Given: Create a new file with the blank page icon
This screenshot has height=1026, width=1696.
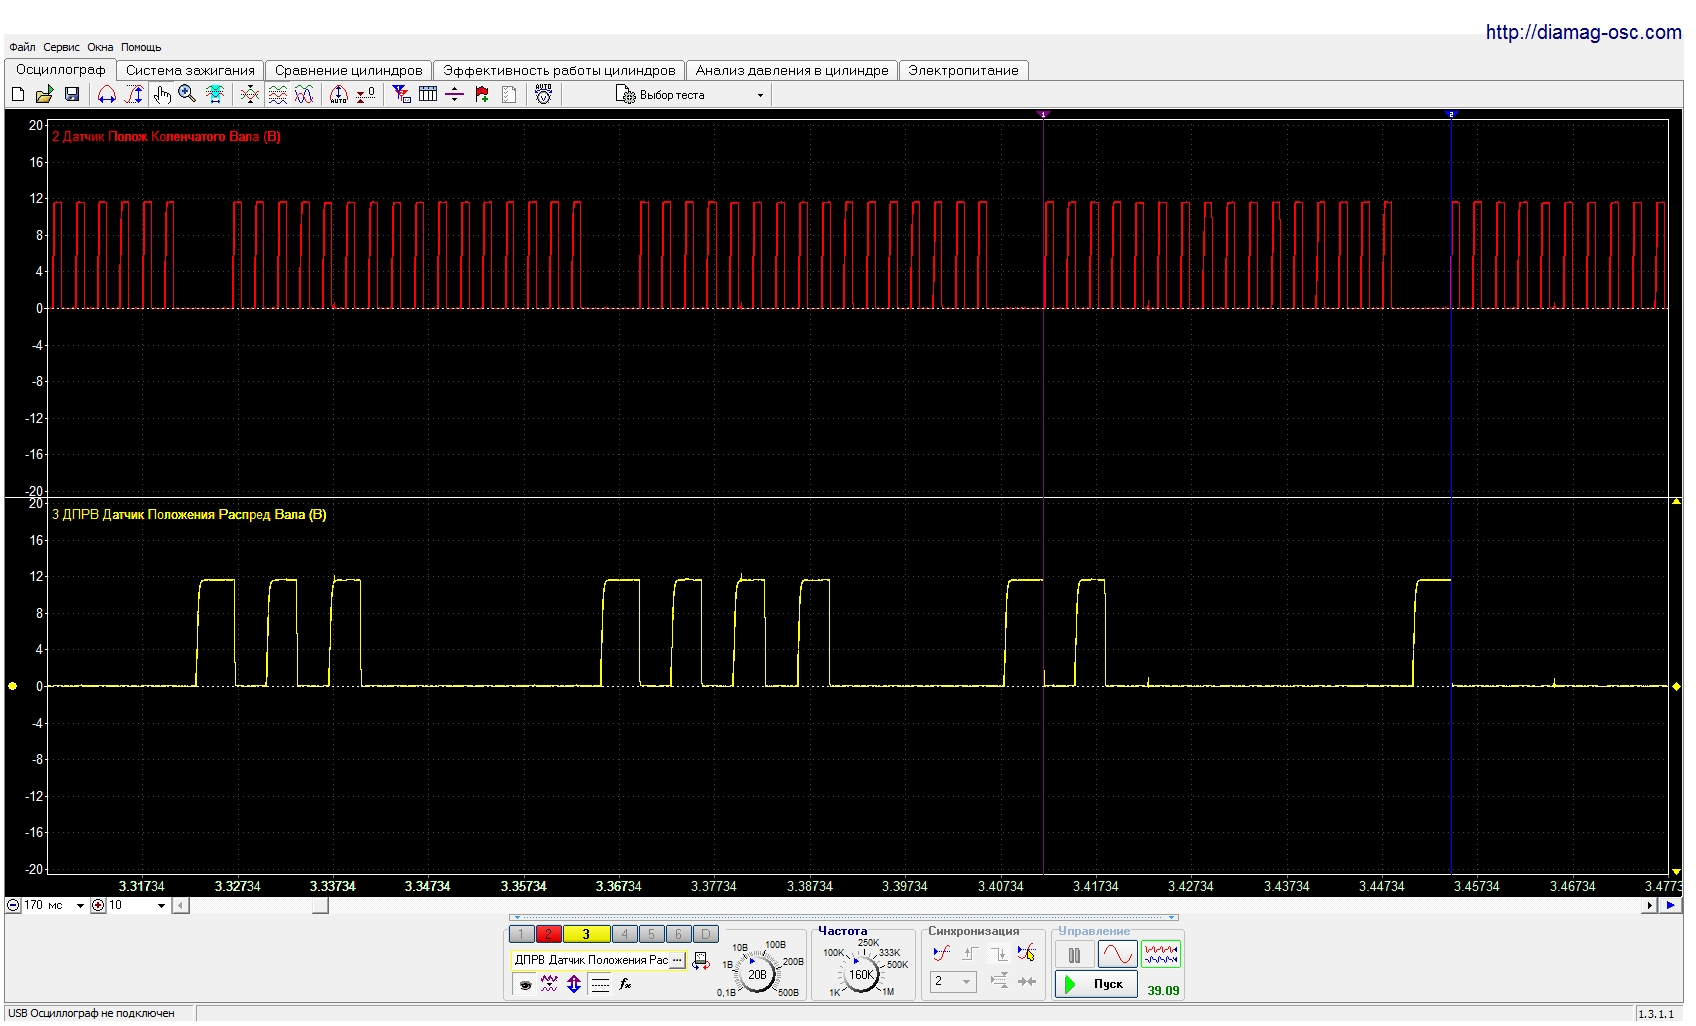Looking at the screenshot, I should [x=18, y=94].
